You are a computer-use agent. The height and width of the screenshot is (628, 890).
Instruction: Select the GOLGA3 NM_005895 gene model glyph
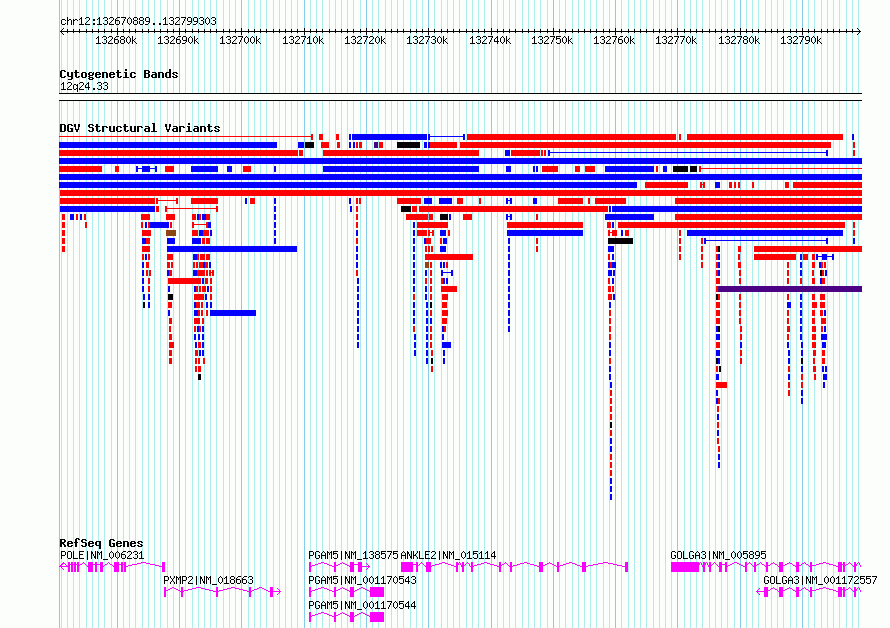766,567
